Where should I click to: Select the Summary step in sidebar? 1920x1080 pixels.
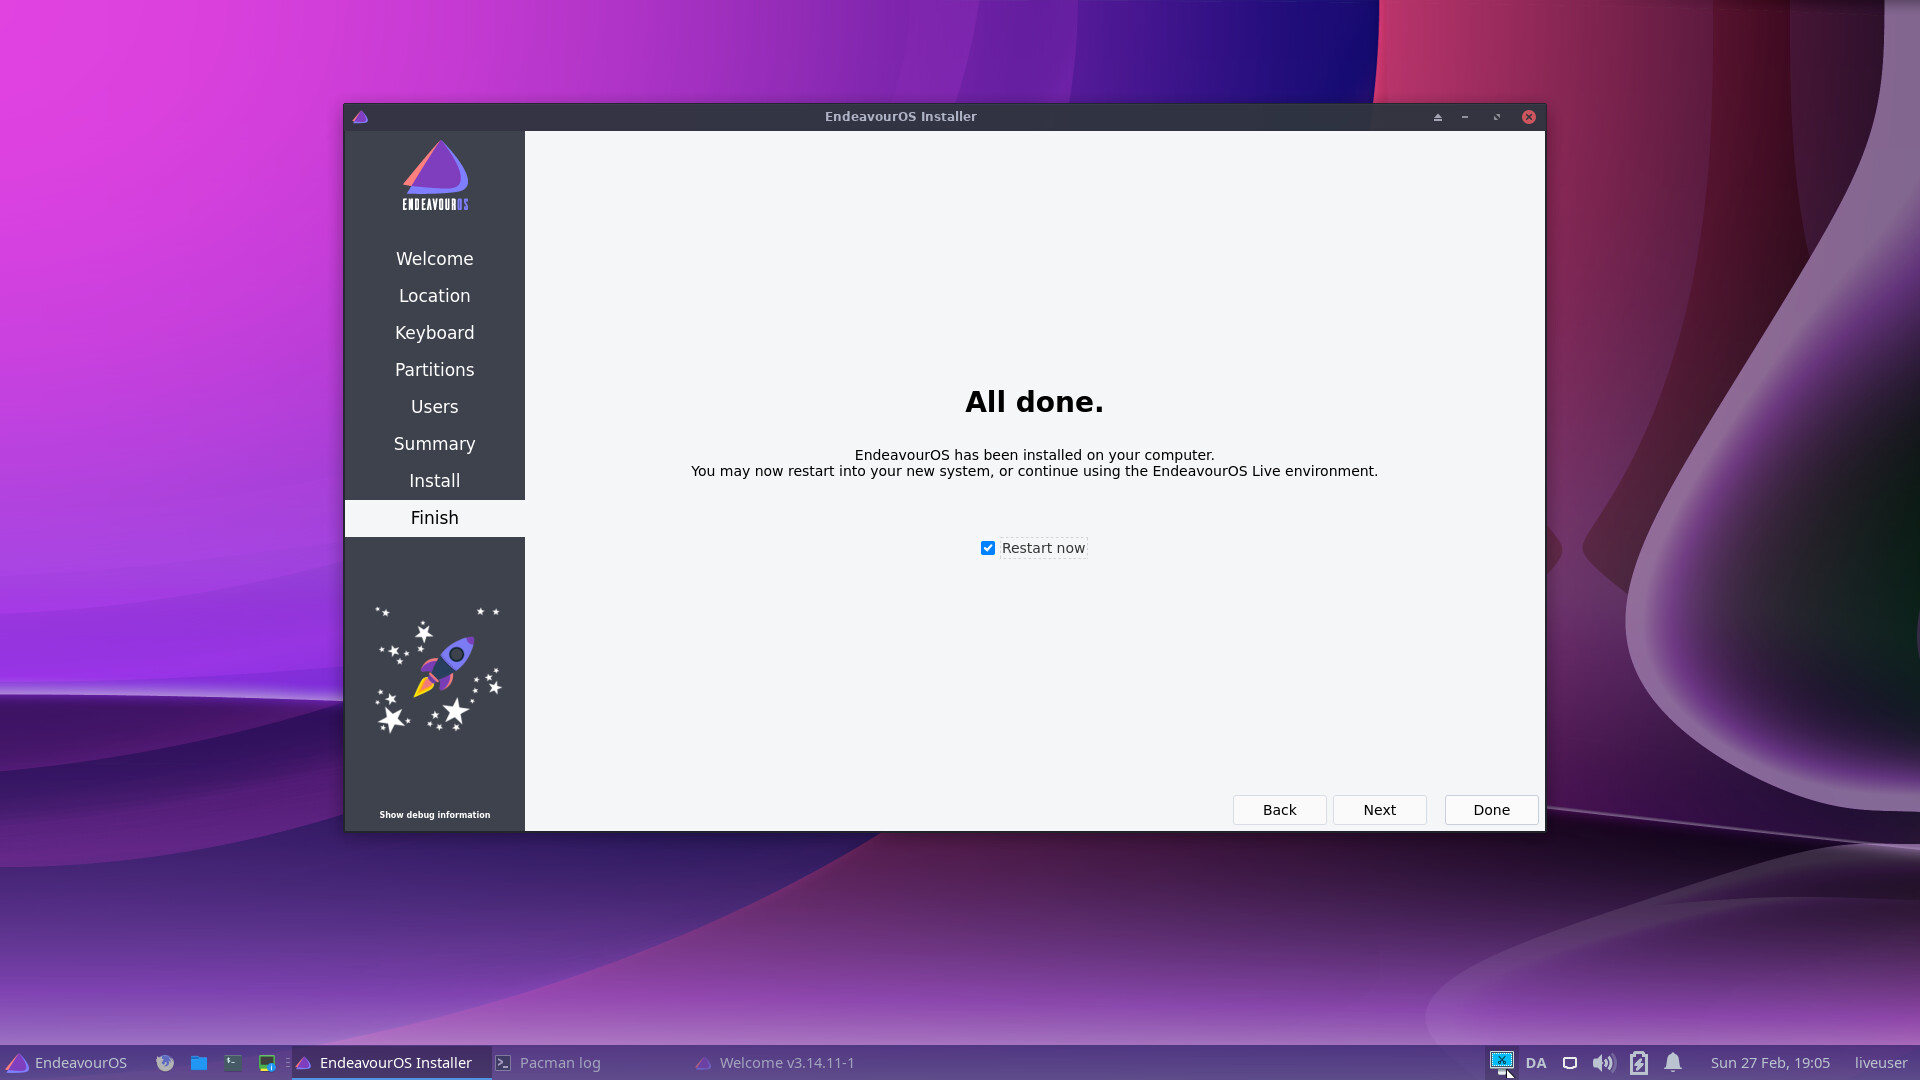434,444
